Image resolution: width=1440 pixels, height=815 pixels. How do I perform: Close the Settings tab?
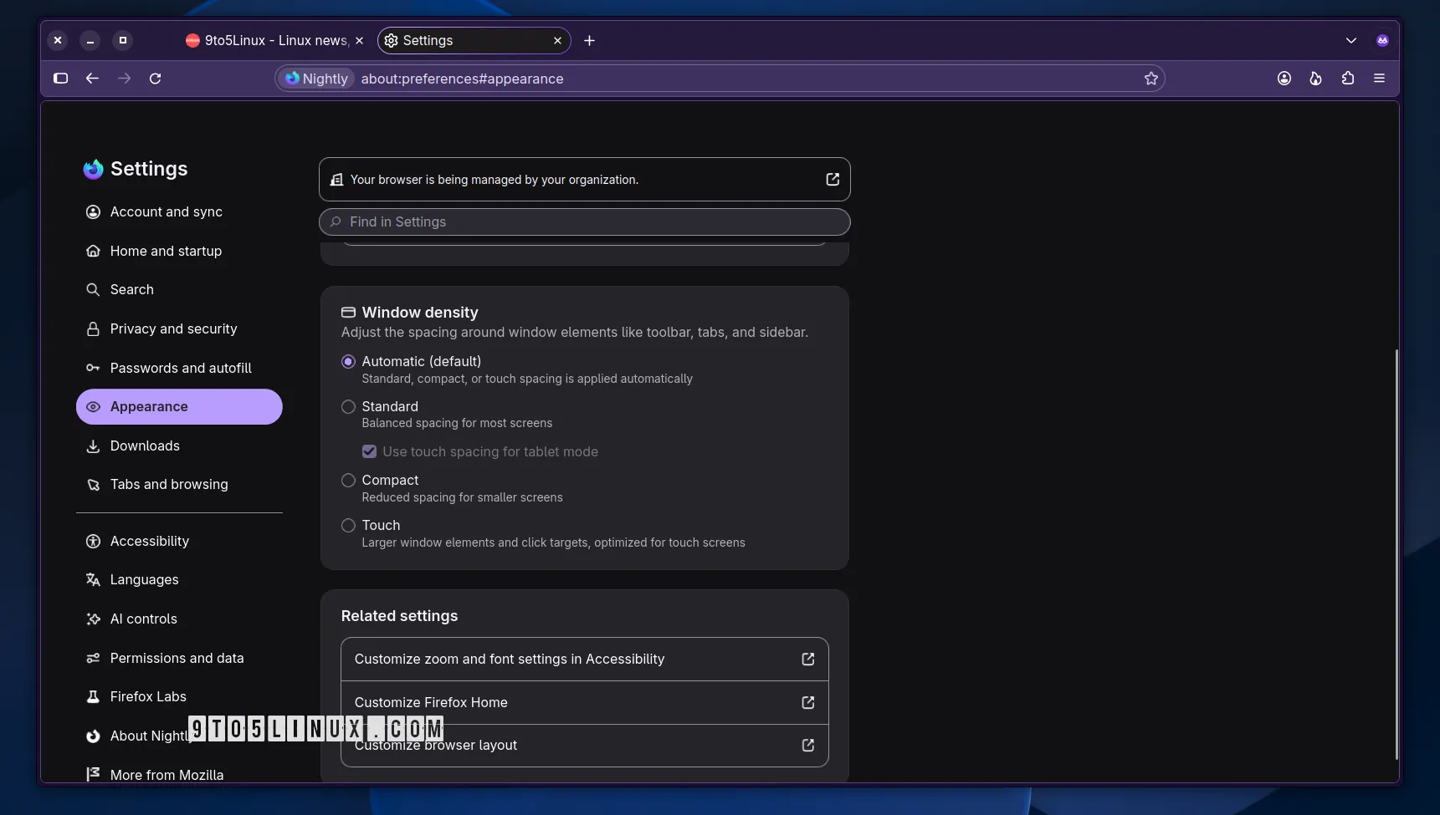557,40
